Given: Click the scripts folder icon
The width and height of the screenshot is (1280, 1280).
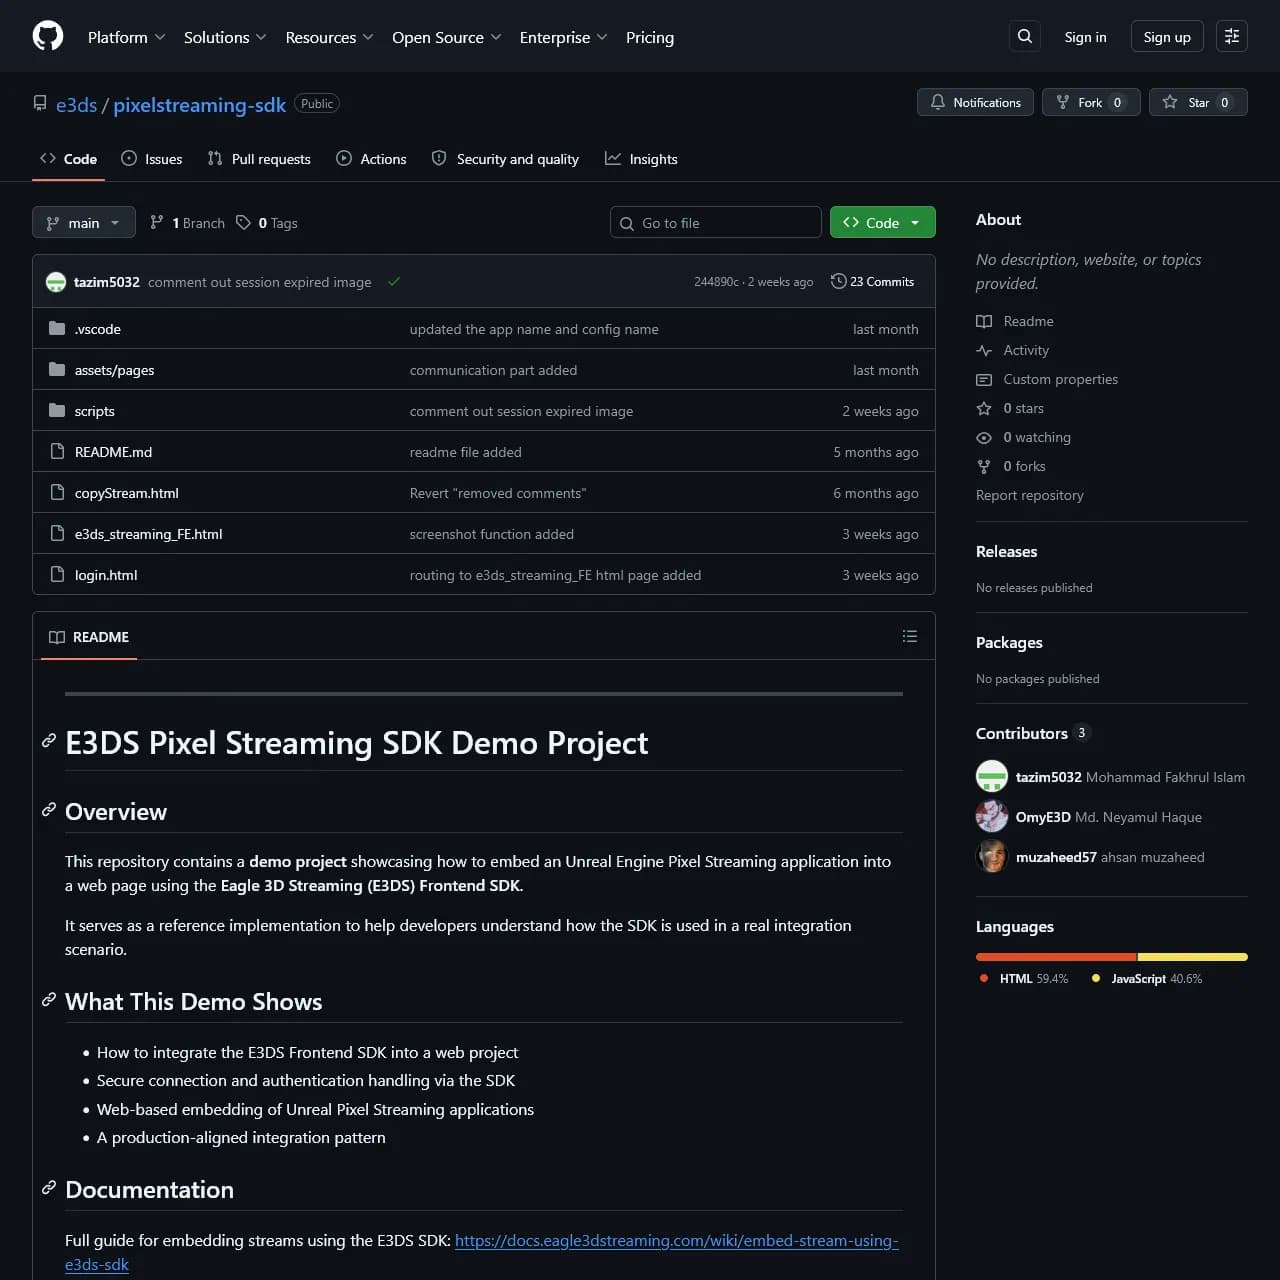Looking at the screenshot, I should point(57,410).
